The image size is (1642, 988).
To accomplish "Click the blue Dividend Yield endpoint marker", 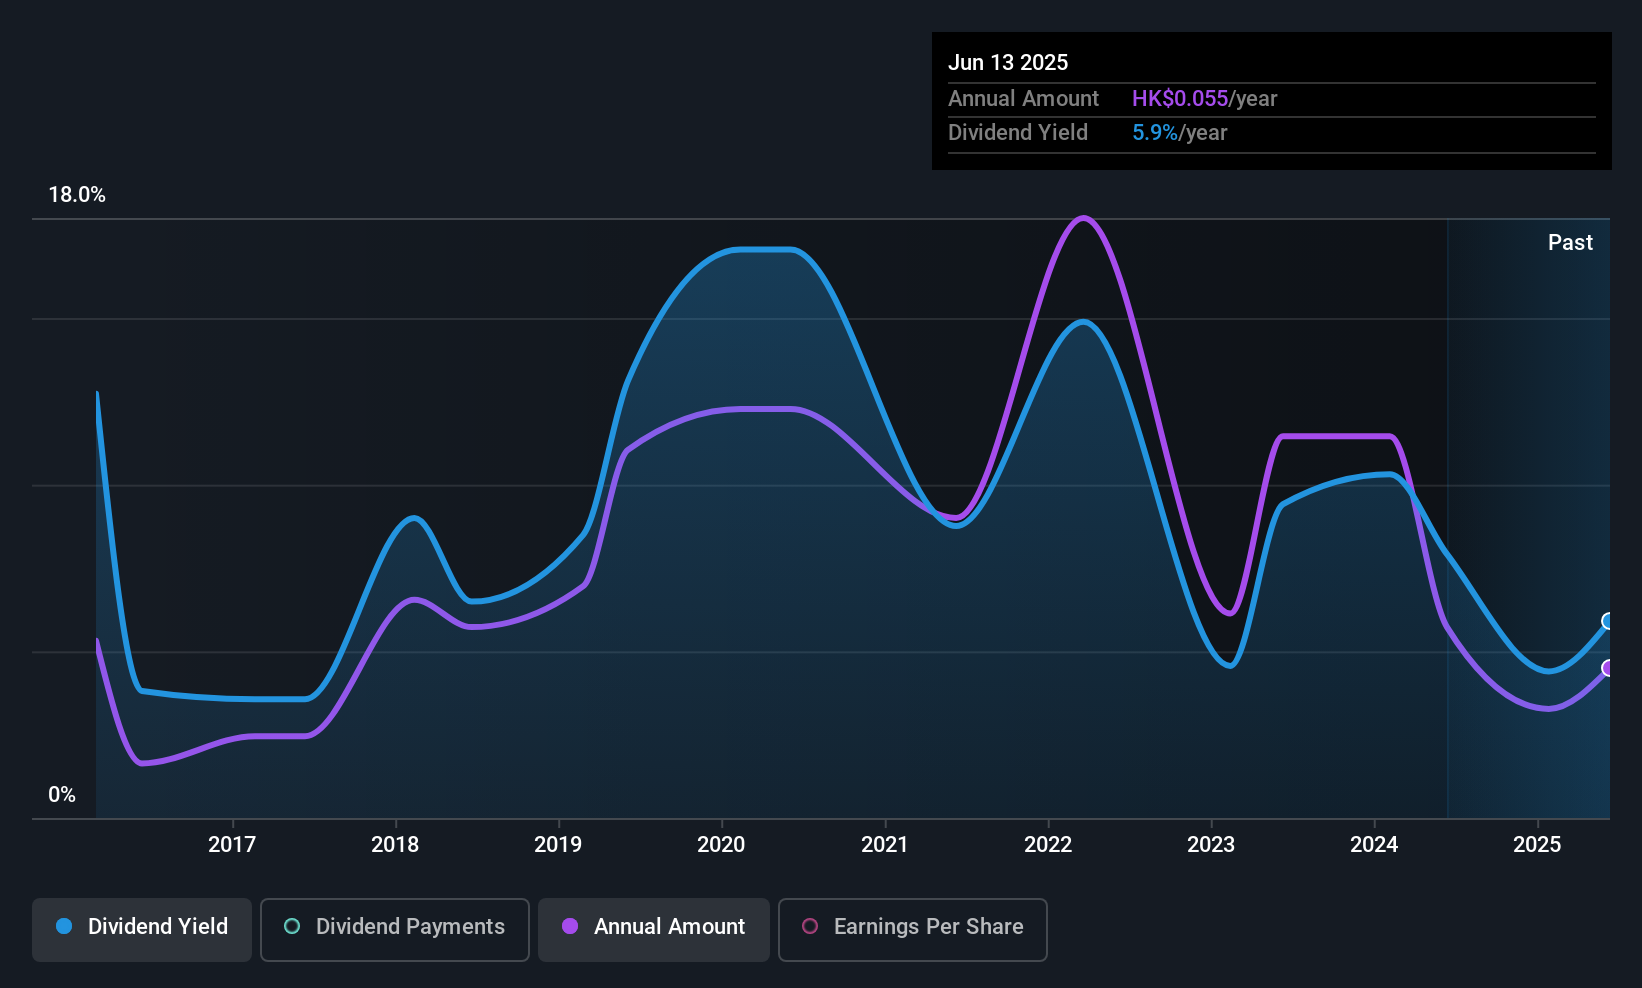I will pyautogui.click(x=1609, y=621).
